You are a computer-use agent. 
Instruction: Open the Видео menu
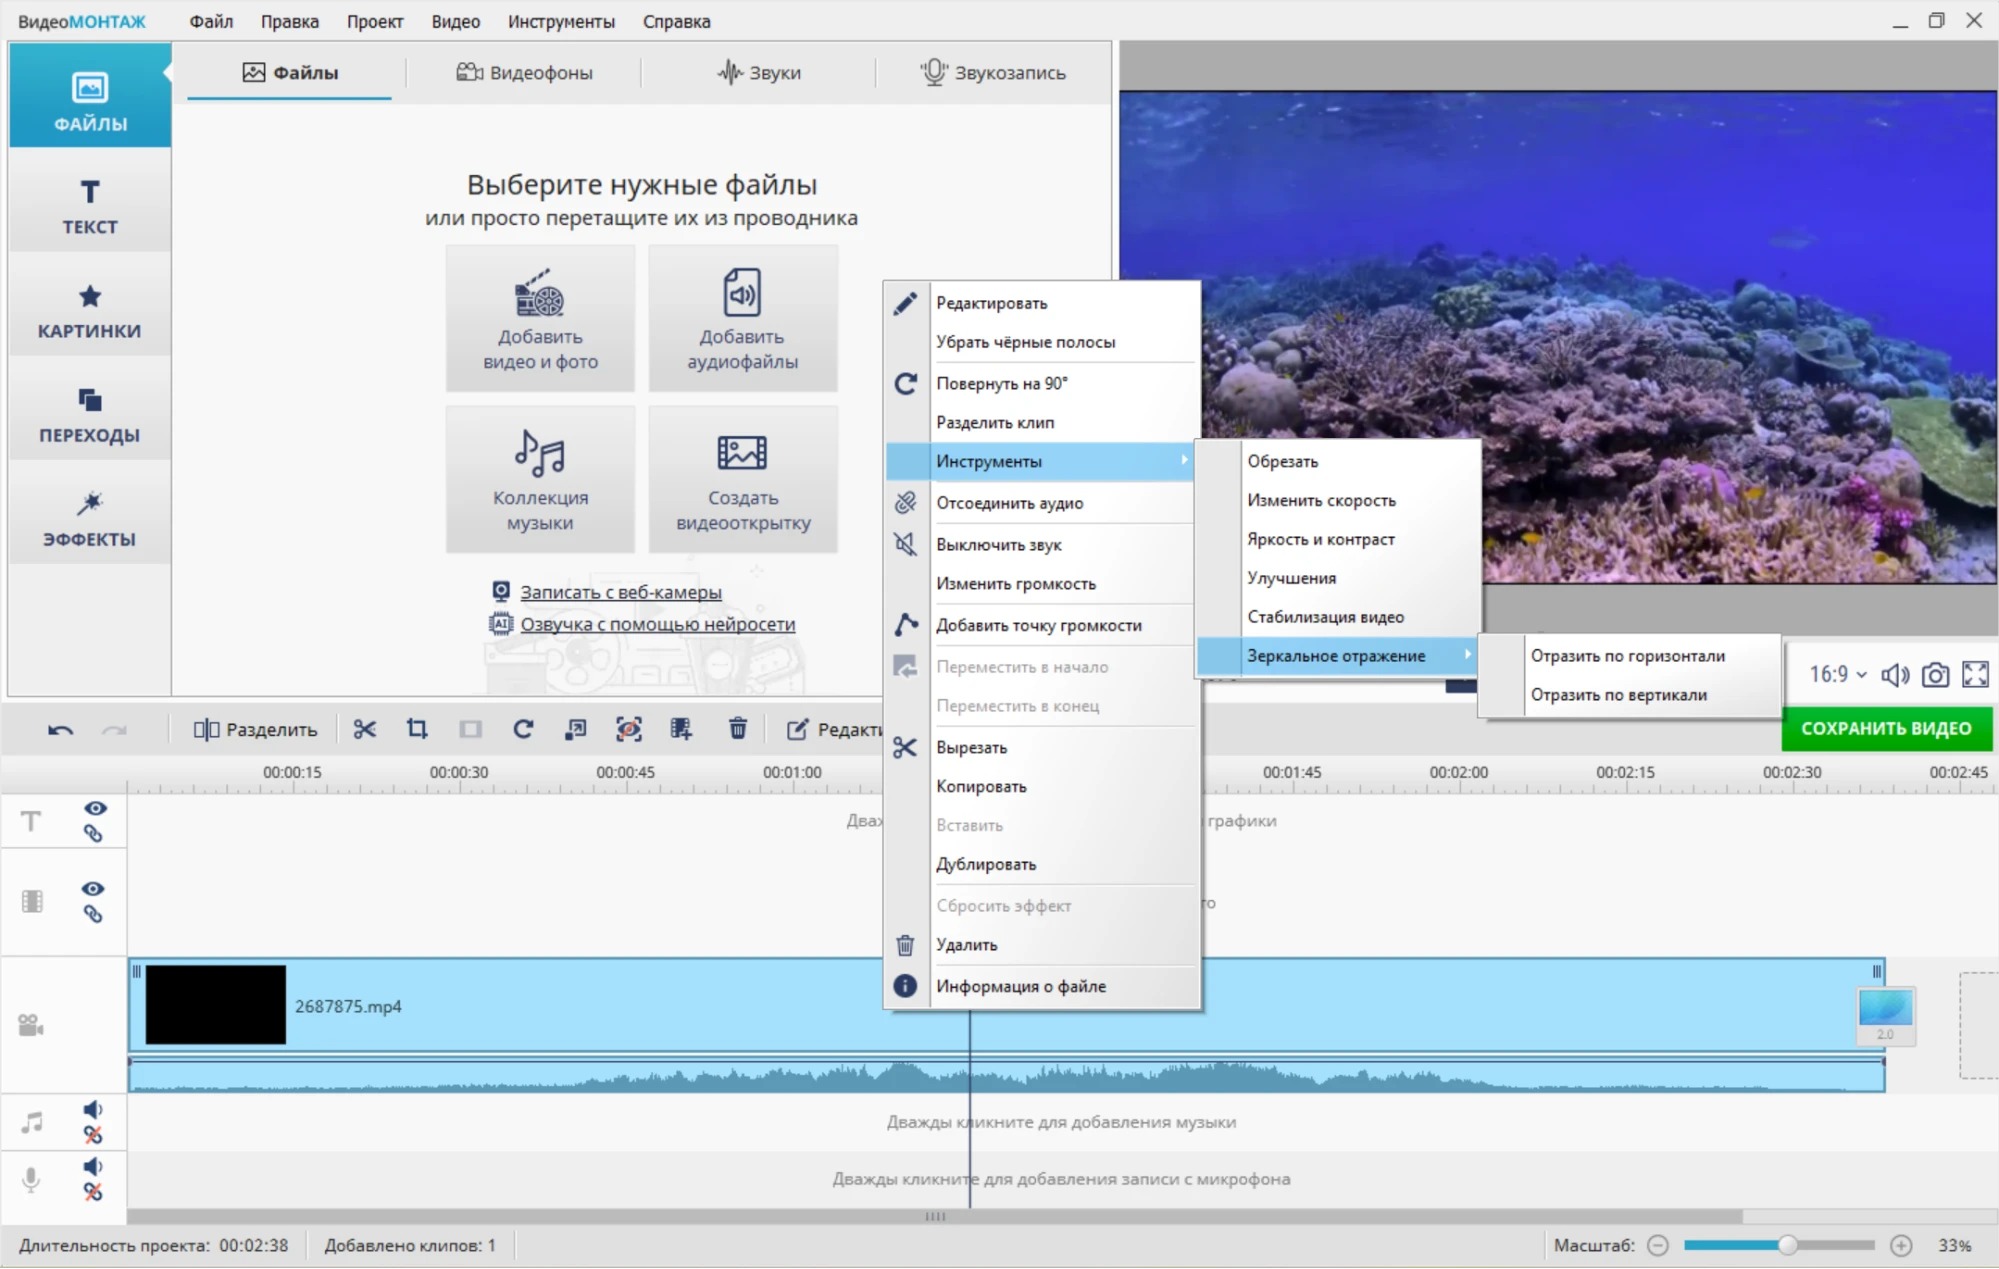(456, 21)
